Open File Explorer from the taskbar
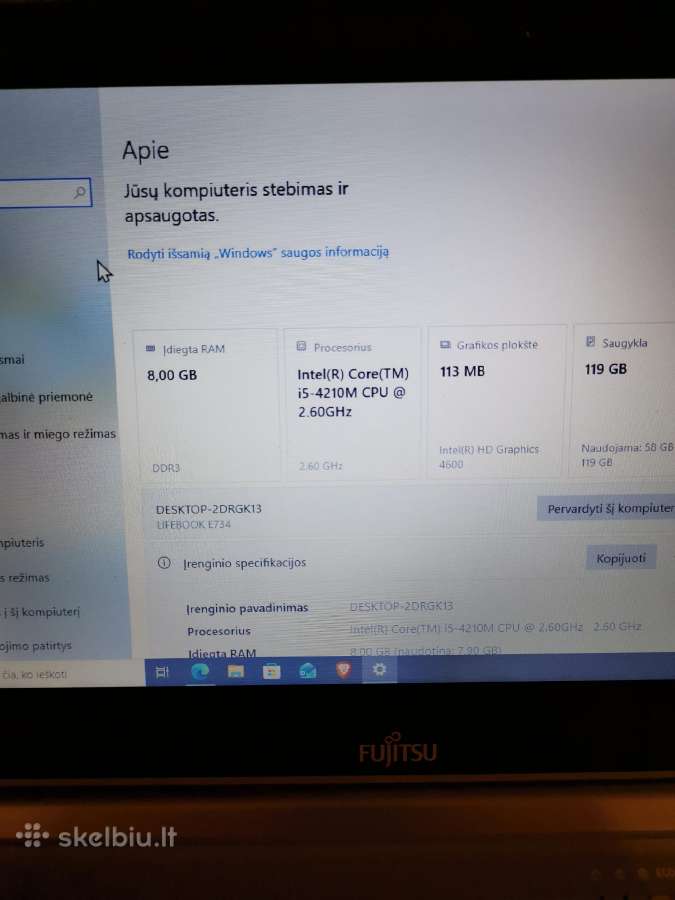This screenshot has height=900, width=675. (x=236, y=671)
